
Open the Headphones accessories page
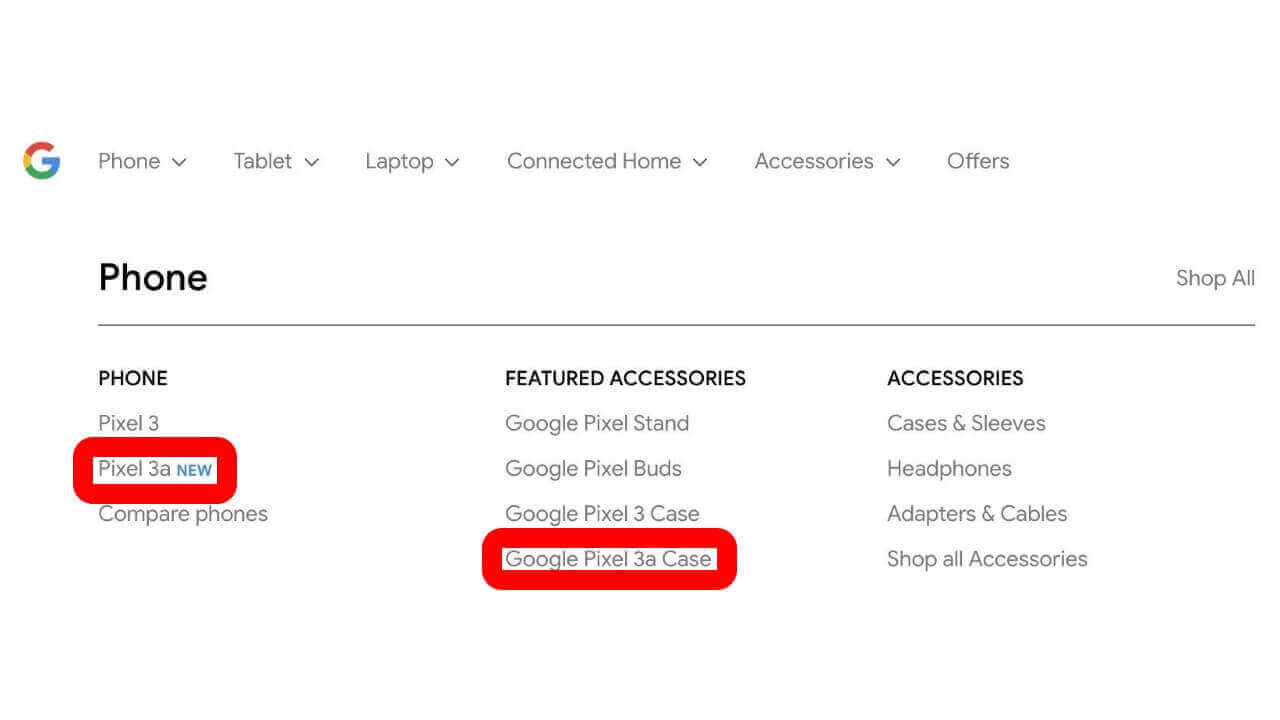pos(949,468)
